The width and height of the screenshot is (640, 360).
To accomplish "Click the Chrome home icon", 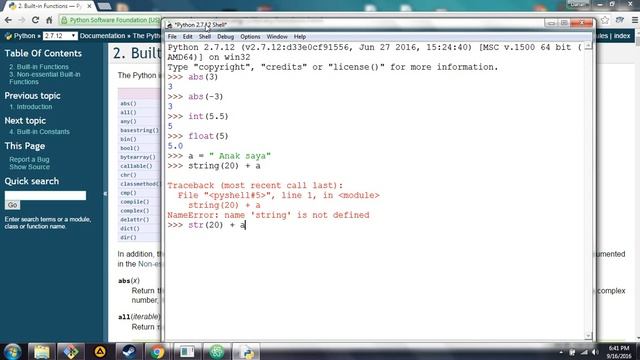I will coord(49,20).
